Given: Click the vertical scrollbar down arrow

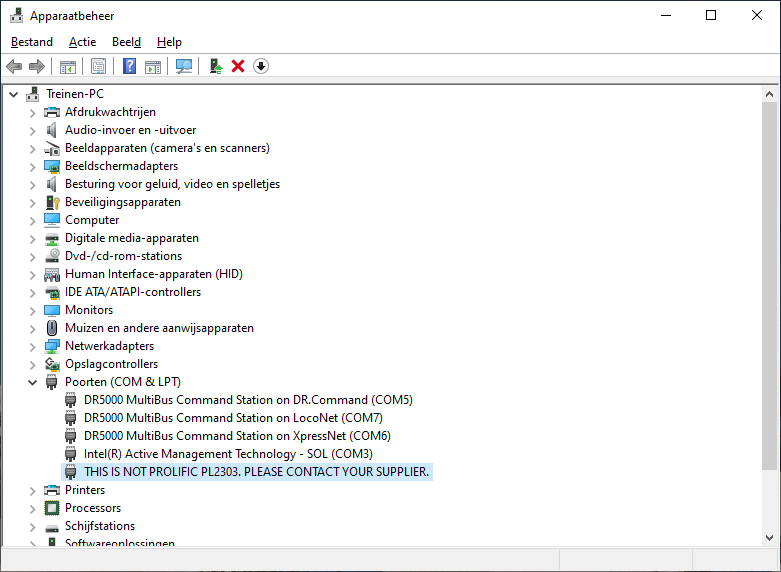Looking at the screenshot, I should pos(769,537).
